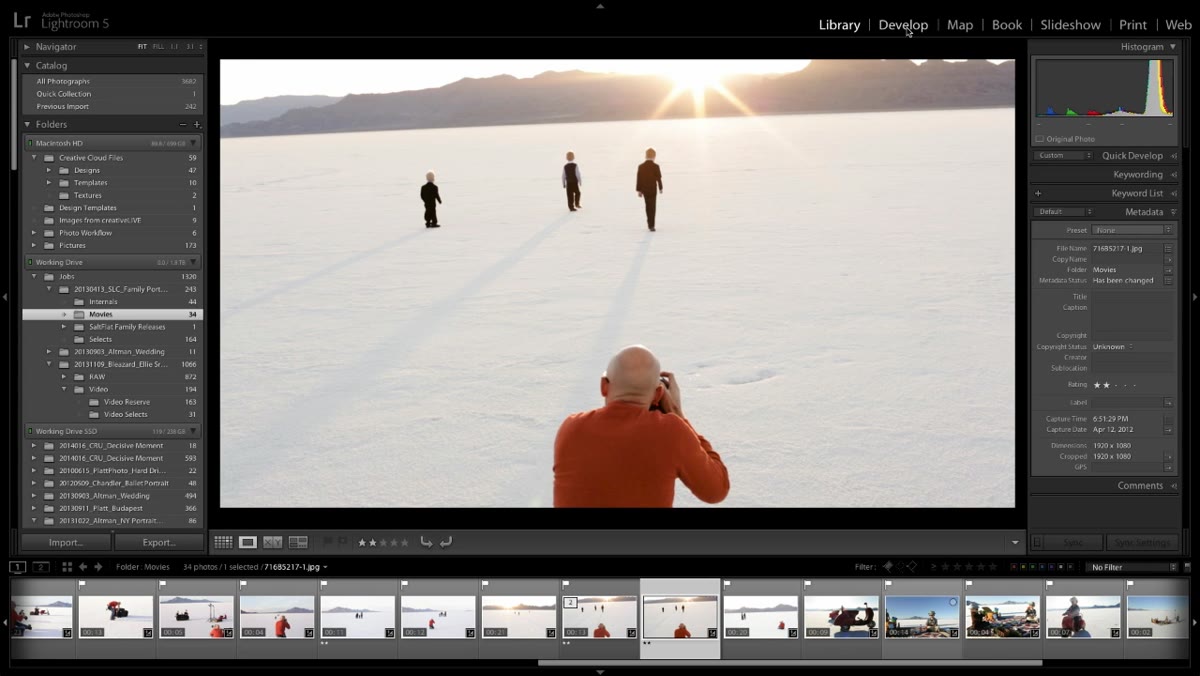Toggle the auto sync switch beside Sync

[x=1036, y=542]
